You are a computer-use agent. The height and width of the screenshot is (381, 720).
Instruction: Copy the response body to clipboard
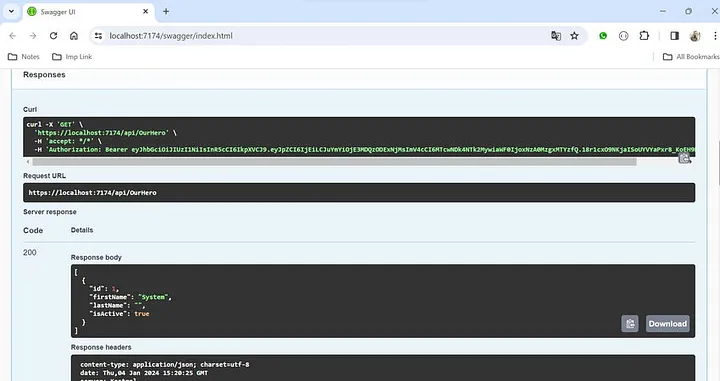(x=630, y=324)
